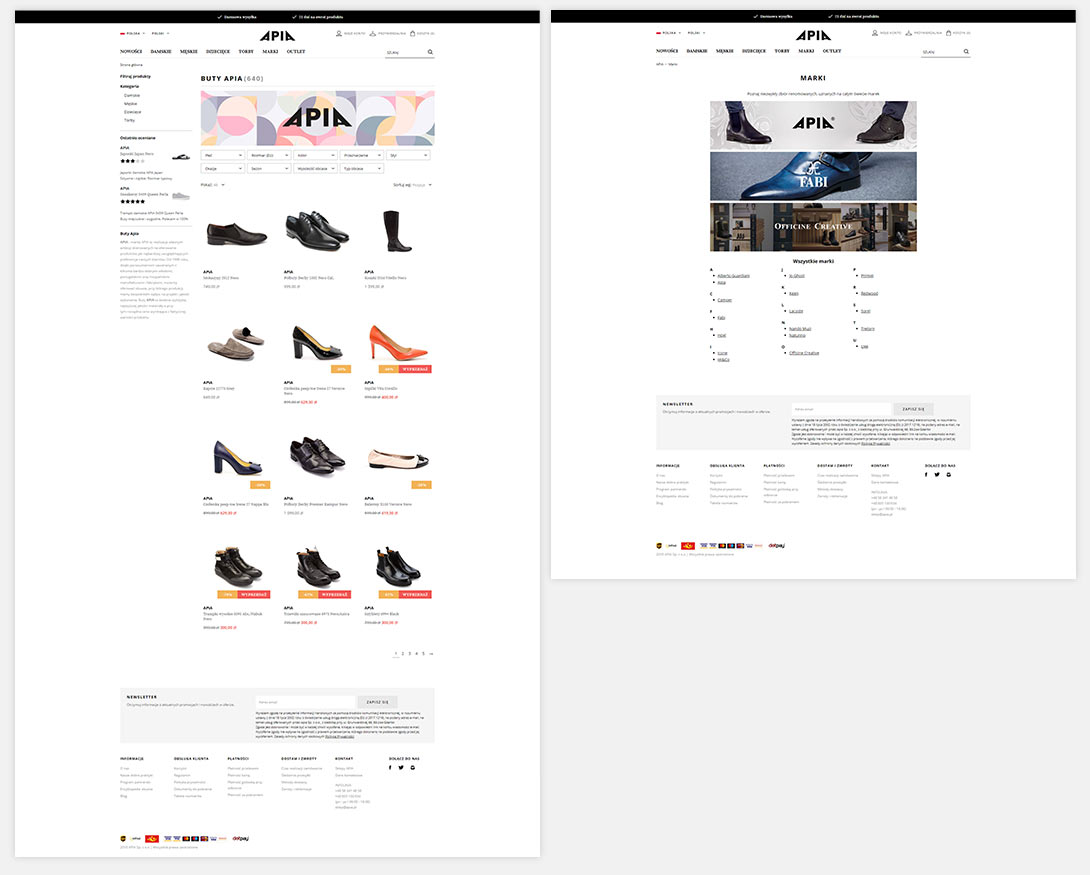Open the Nowości menu on the Buty Apia page
Image resolution: width=1090 pixels, height=875 pixels.
pos(131,51)
